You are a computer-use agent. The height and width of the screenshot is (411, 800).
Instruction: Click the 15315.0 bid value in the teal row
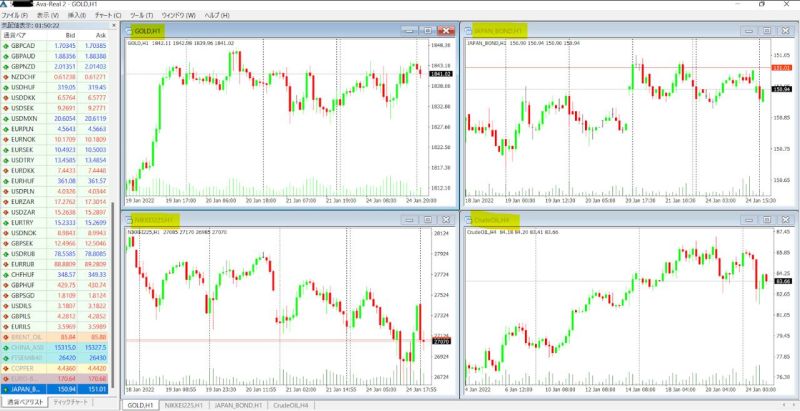[x=67, y=348]
